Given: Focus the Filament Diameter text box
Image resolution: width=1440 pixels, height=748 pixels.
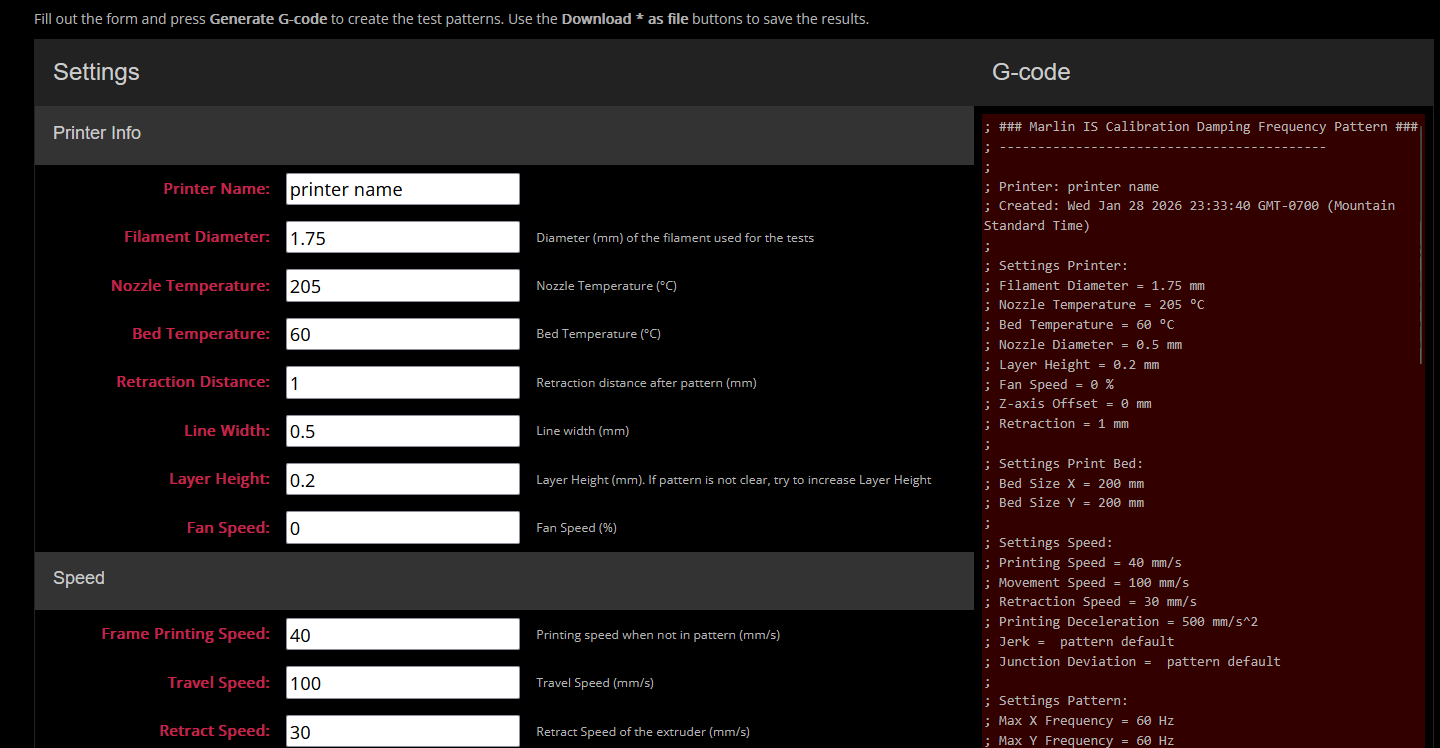Looking at the screenshot, I should point(402,237).
